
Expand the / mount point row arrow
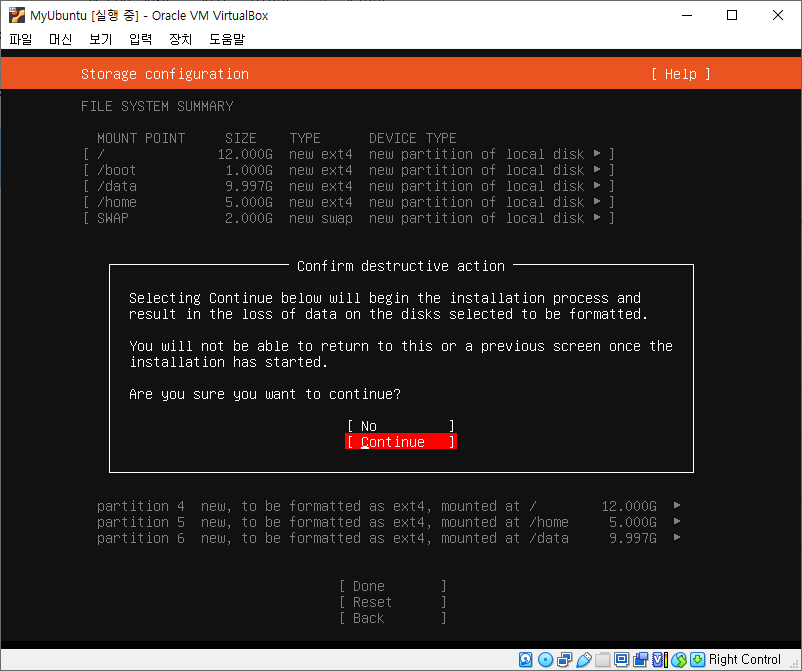pyautogui.click(x=597, y=153)
